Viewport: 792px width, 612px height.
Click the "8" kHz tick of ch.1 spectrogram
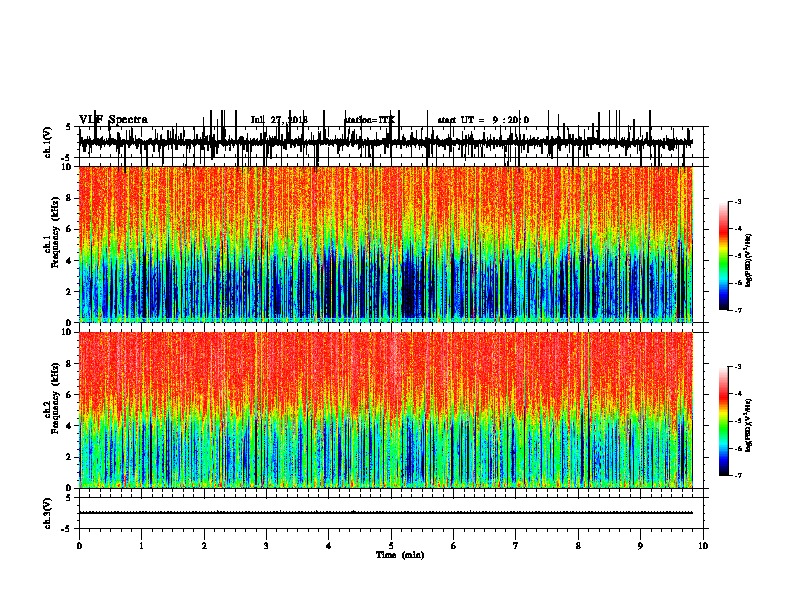tap(70, 198)
